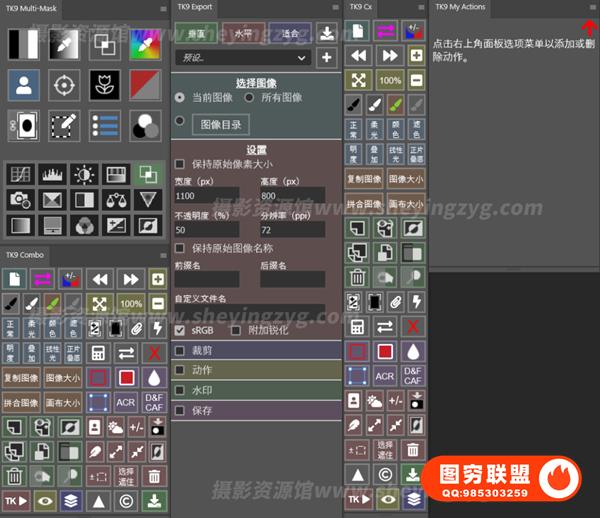The height and width of the screenshot is (518, 600).
Task: Enable the 保持原始像素大小 checkbox
Action: coord(180,164)
